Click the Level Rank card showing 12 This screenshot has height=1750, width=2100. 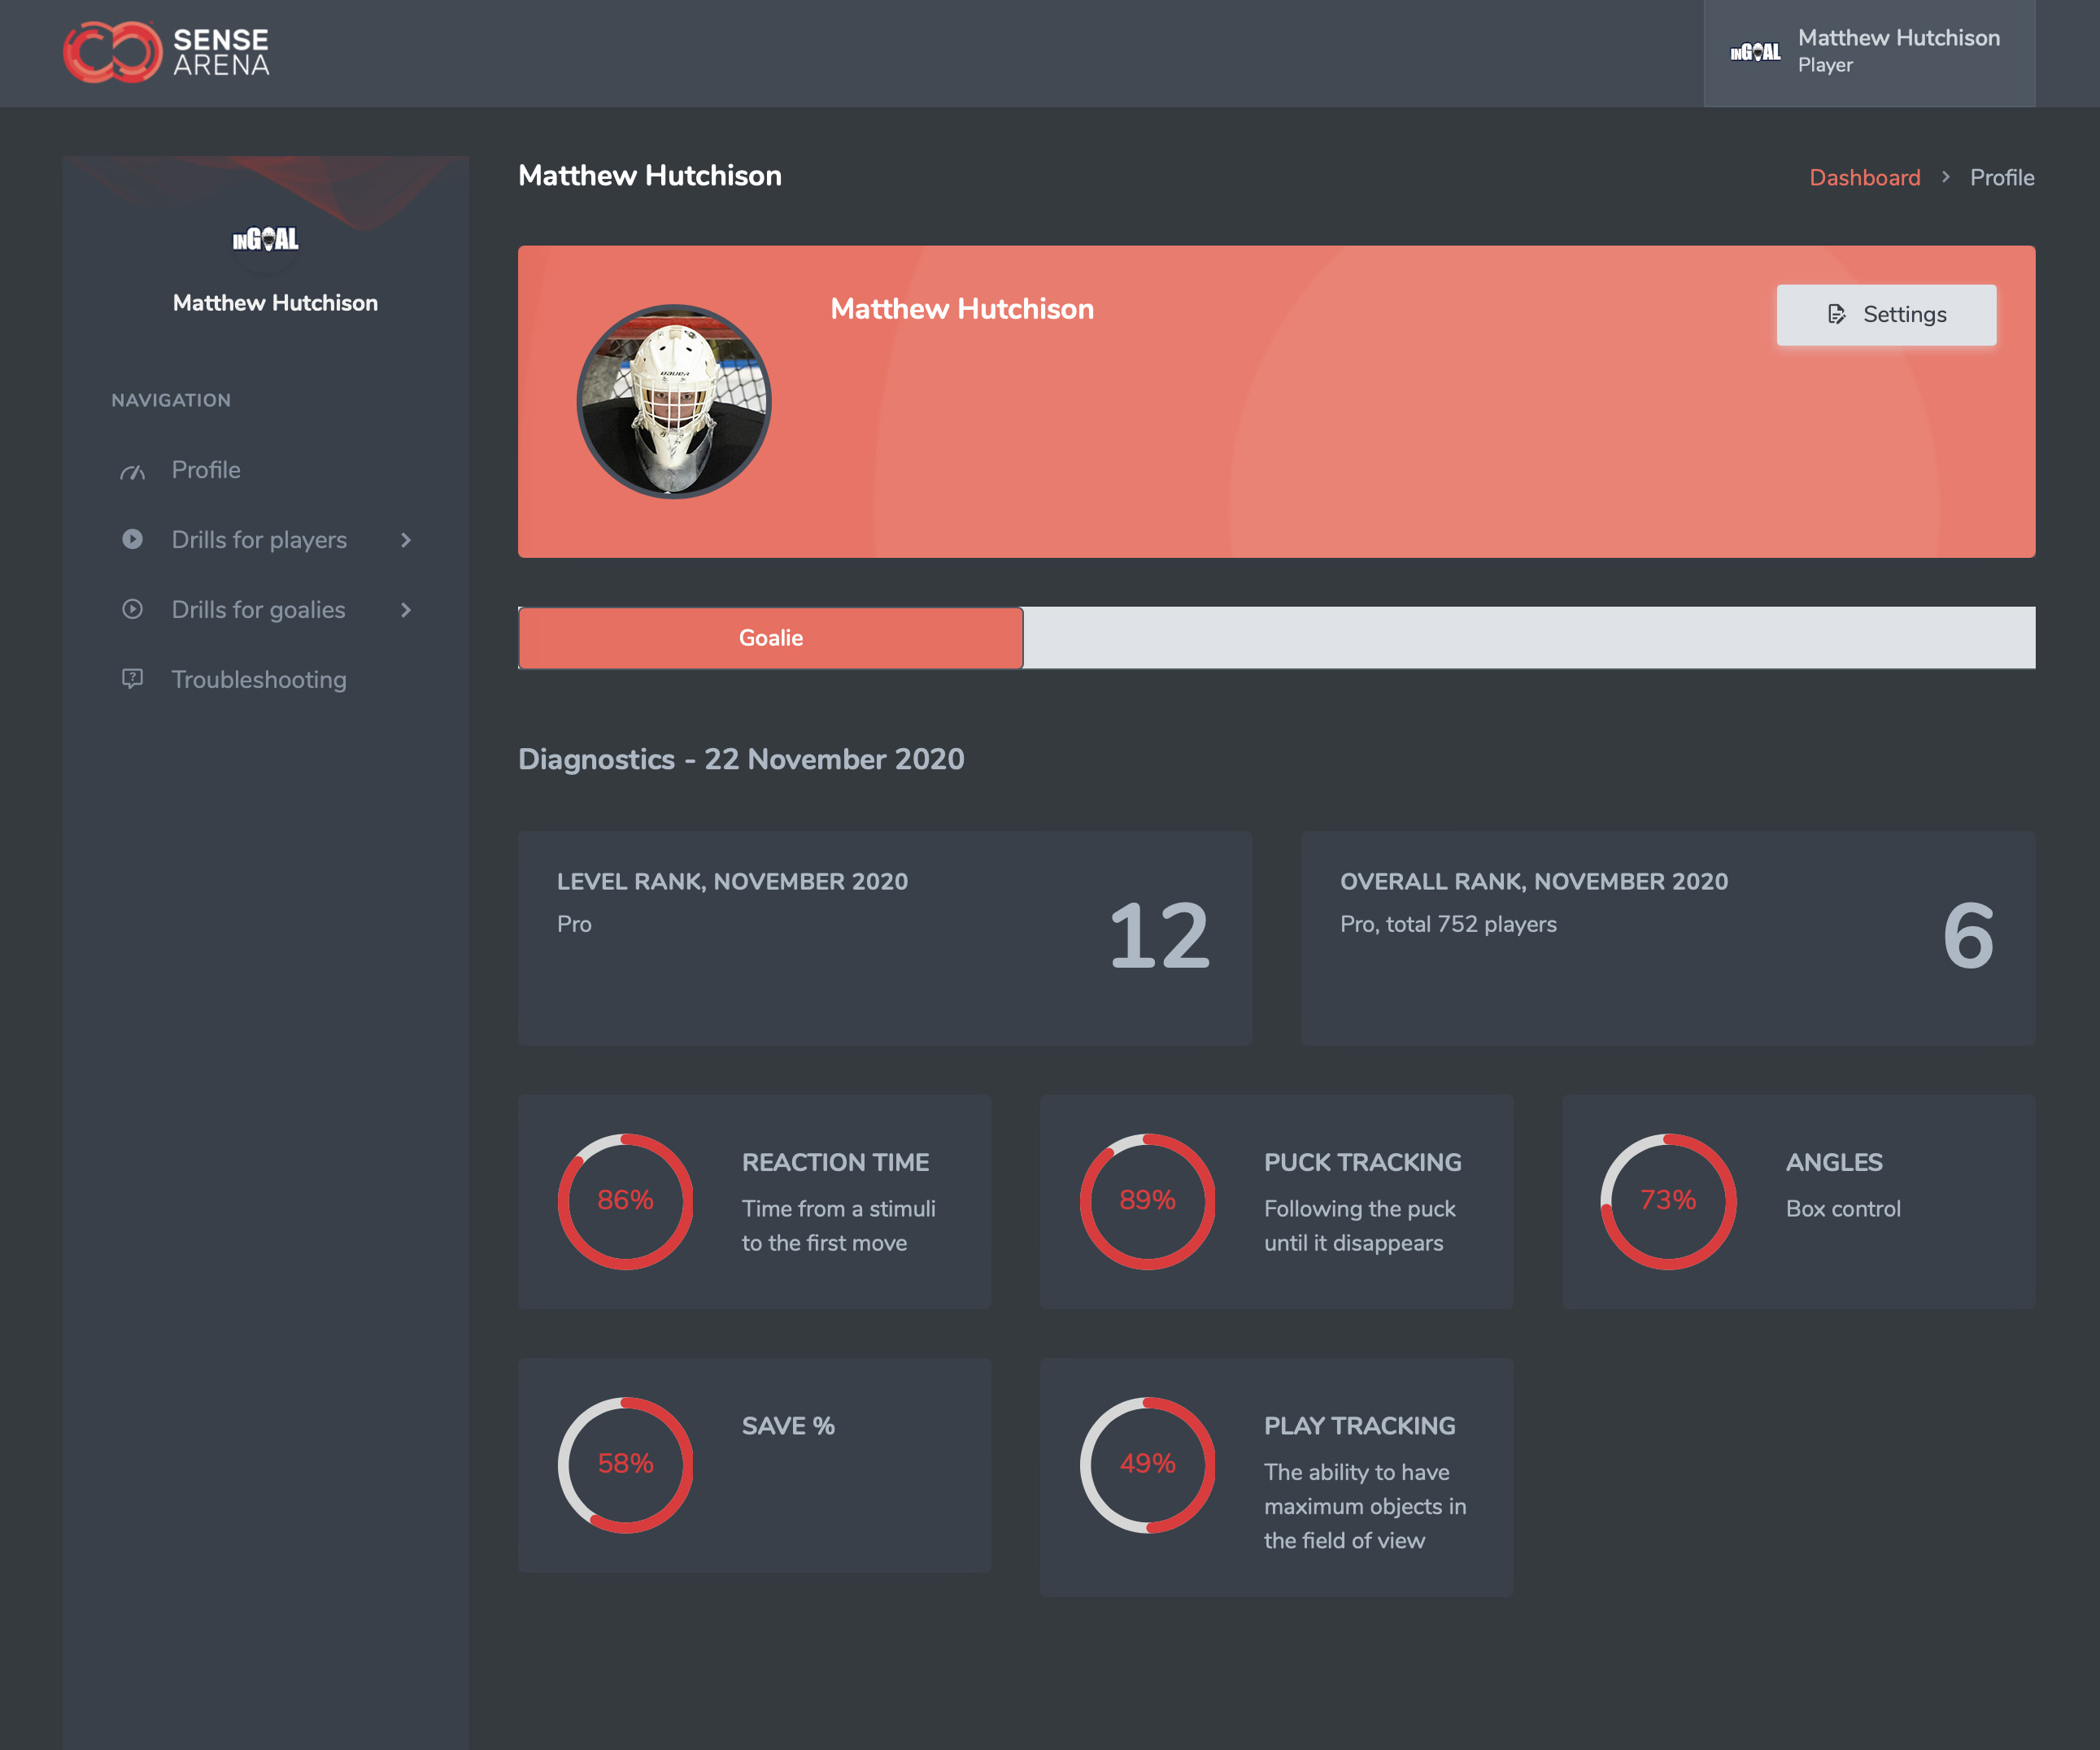(x=884, y=938)
